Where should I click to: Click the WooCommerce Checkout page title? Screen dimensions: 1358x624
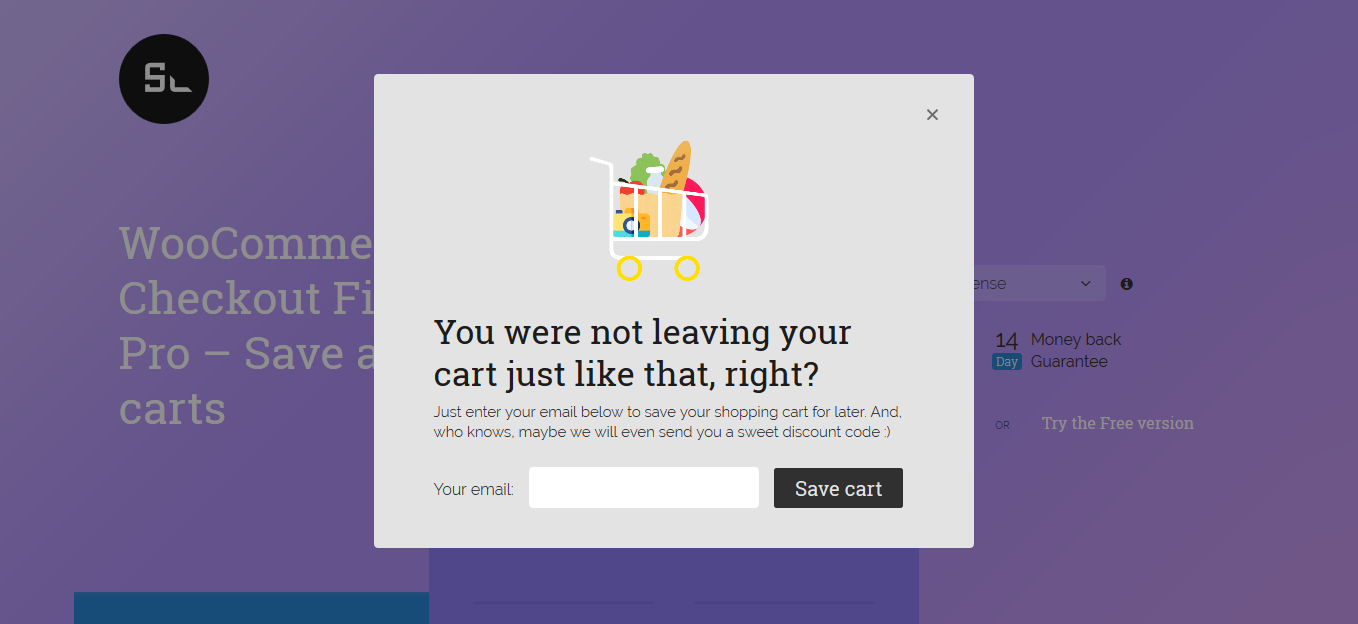[246, 326]
